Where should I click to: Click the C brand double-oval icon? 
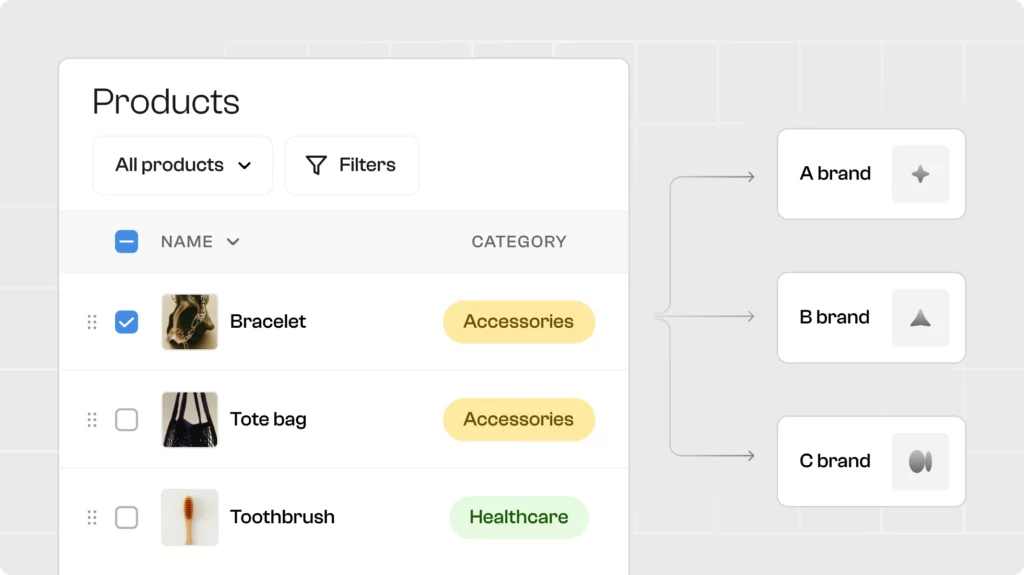point(920,461)
